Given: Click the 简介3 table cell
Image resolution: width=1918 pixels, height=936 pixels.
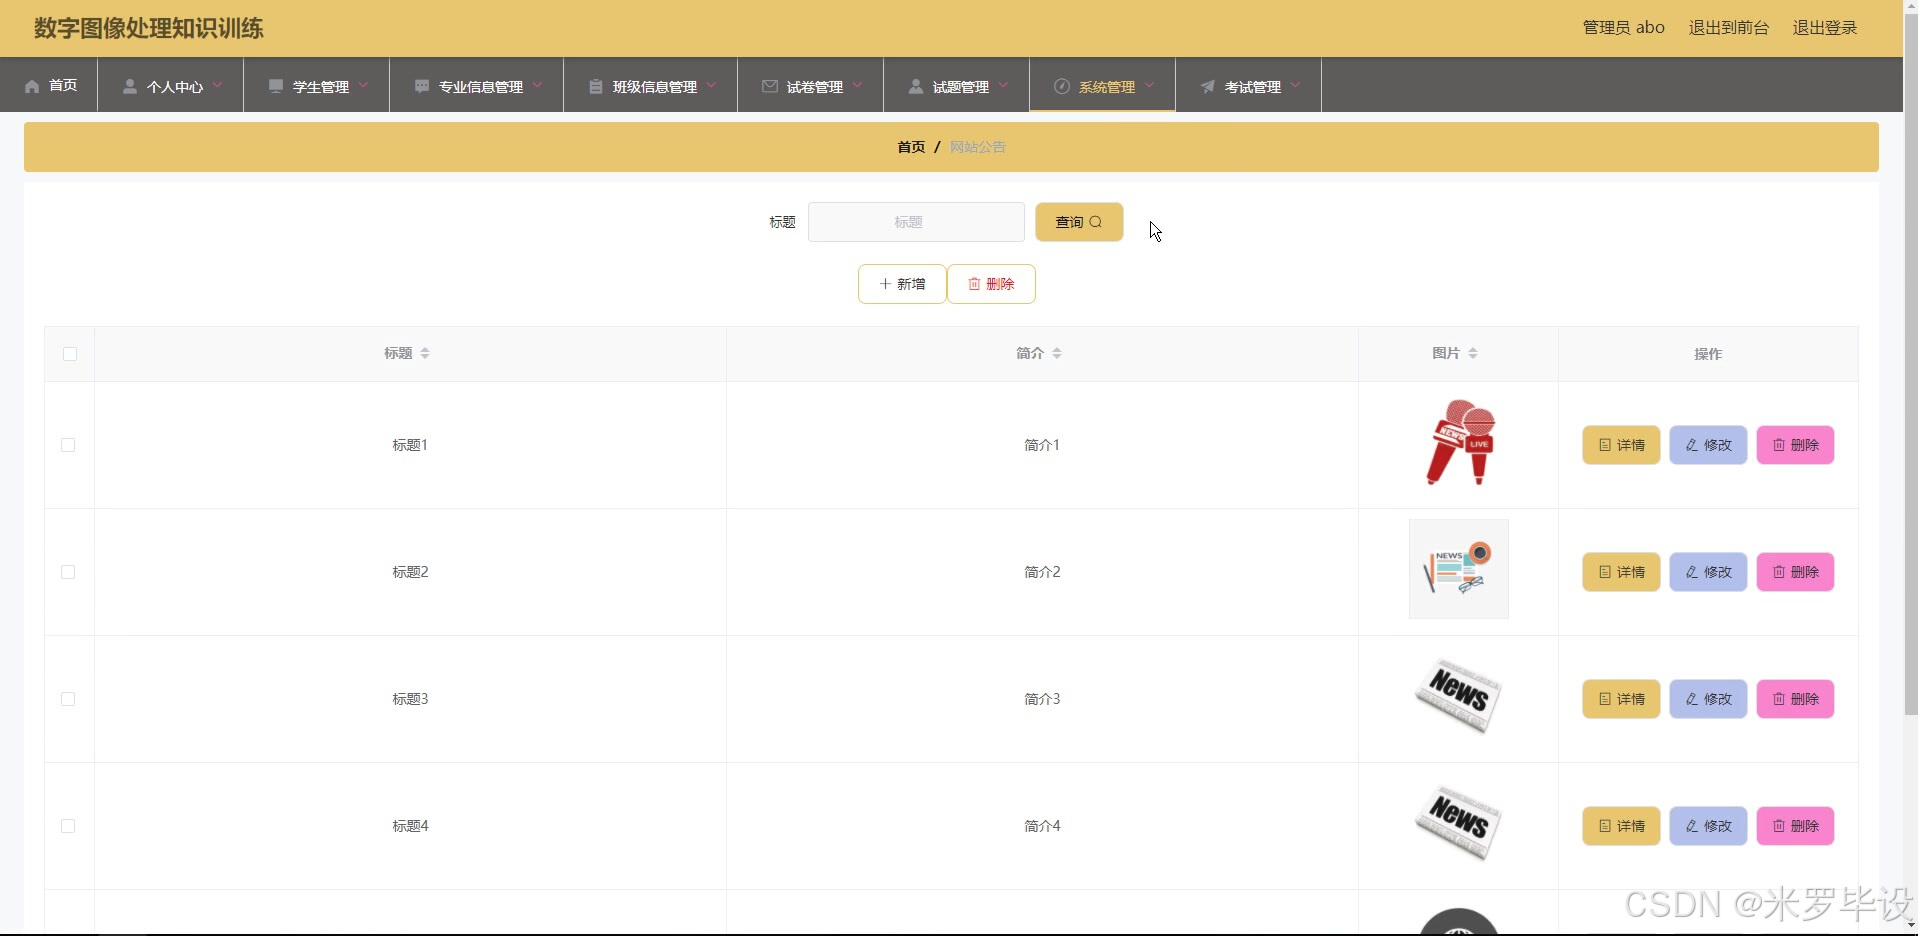Looking at the screenshot, I should (1042, 699).
